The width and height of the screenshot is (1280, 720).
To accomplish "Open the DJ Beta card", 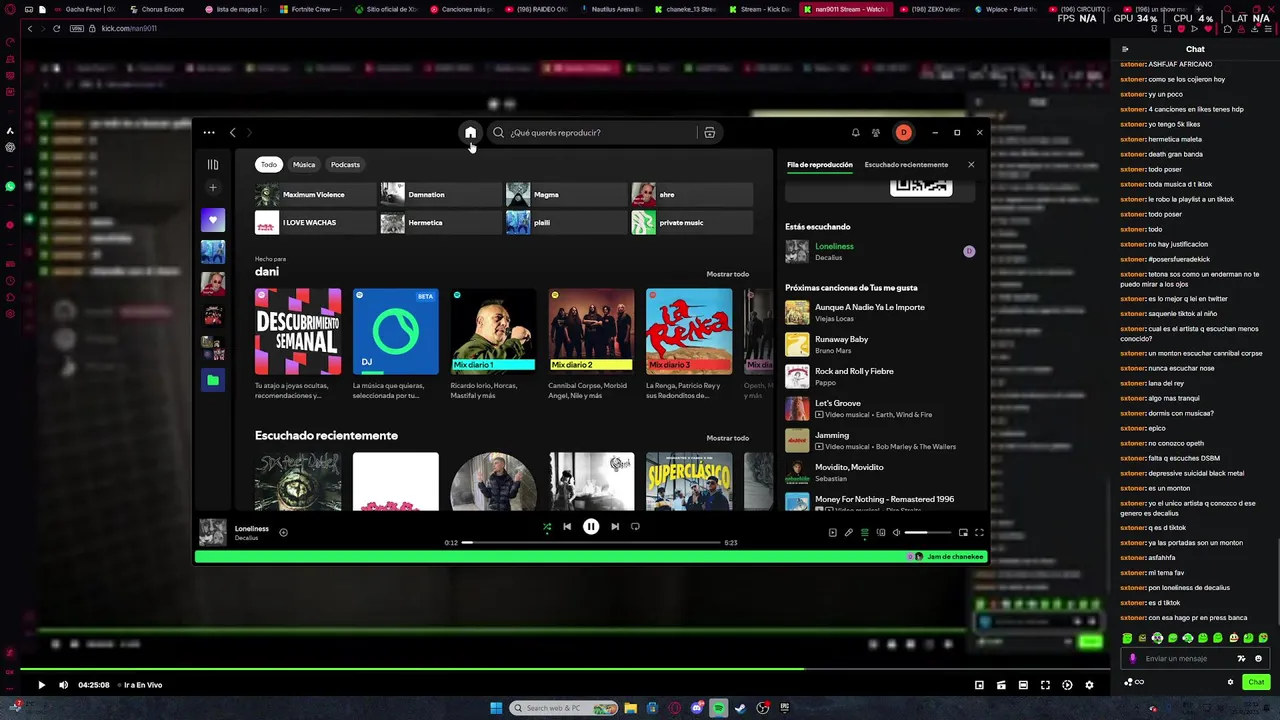I will pos(395,344).
